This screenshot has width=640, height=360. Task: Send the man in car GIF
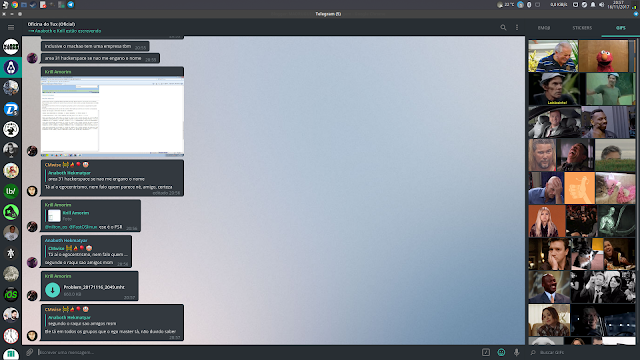(x=554, y=122)
